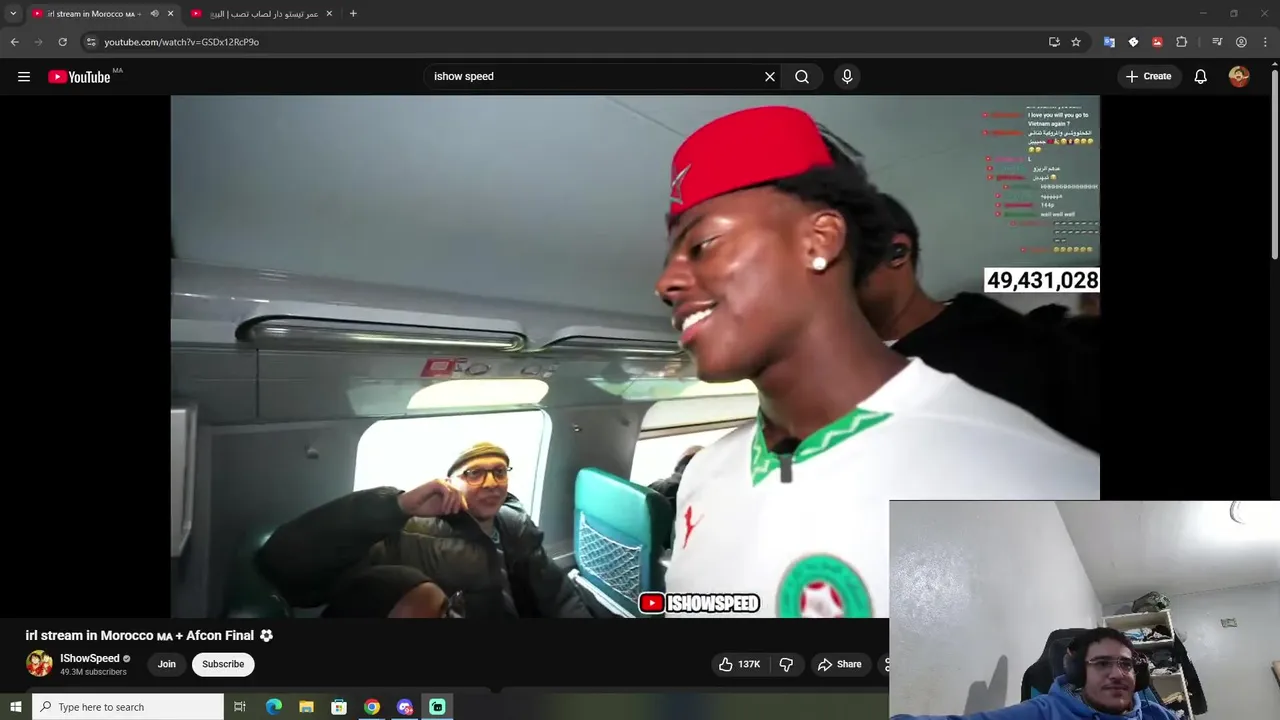This screenshot has width=1280, height=720.
Task: Launch Microsoft Edge from the taskbar
Action: [x=274, y=707]
